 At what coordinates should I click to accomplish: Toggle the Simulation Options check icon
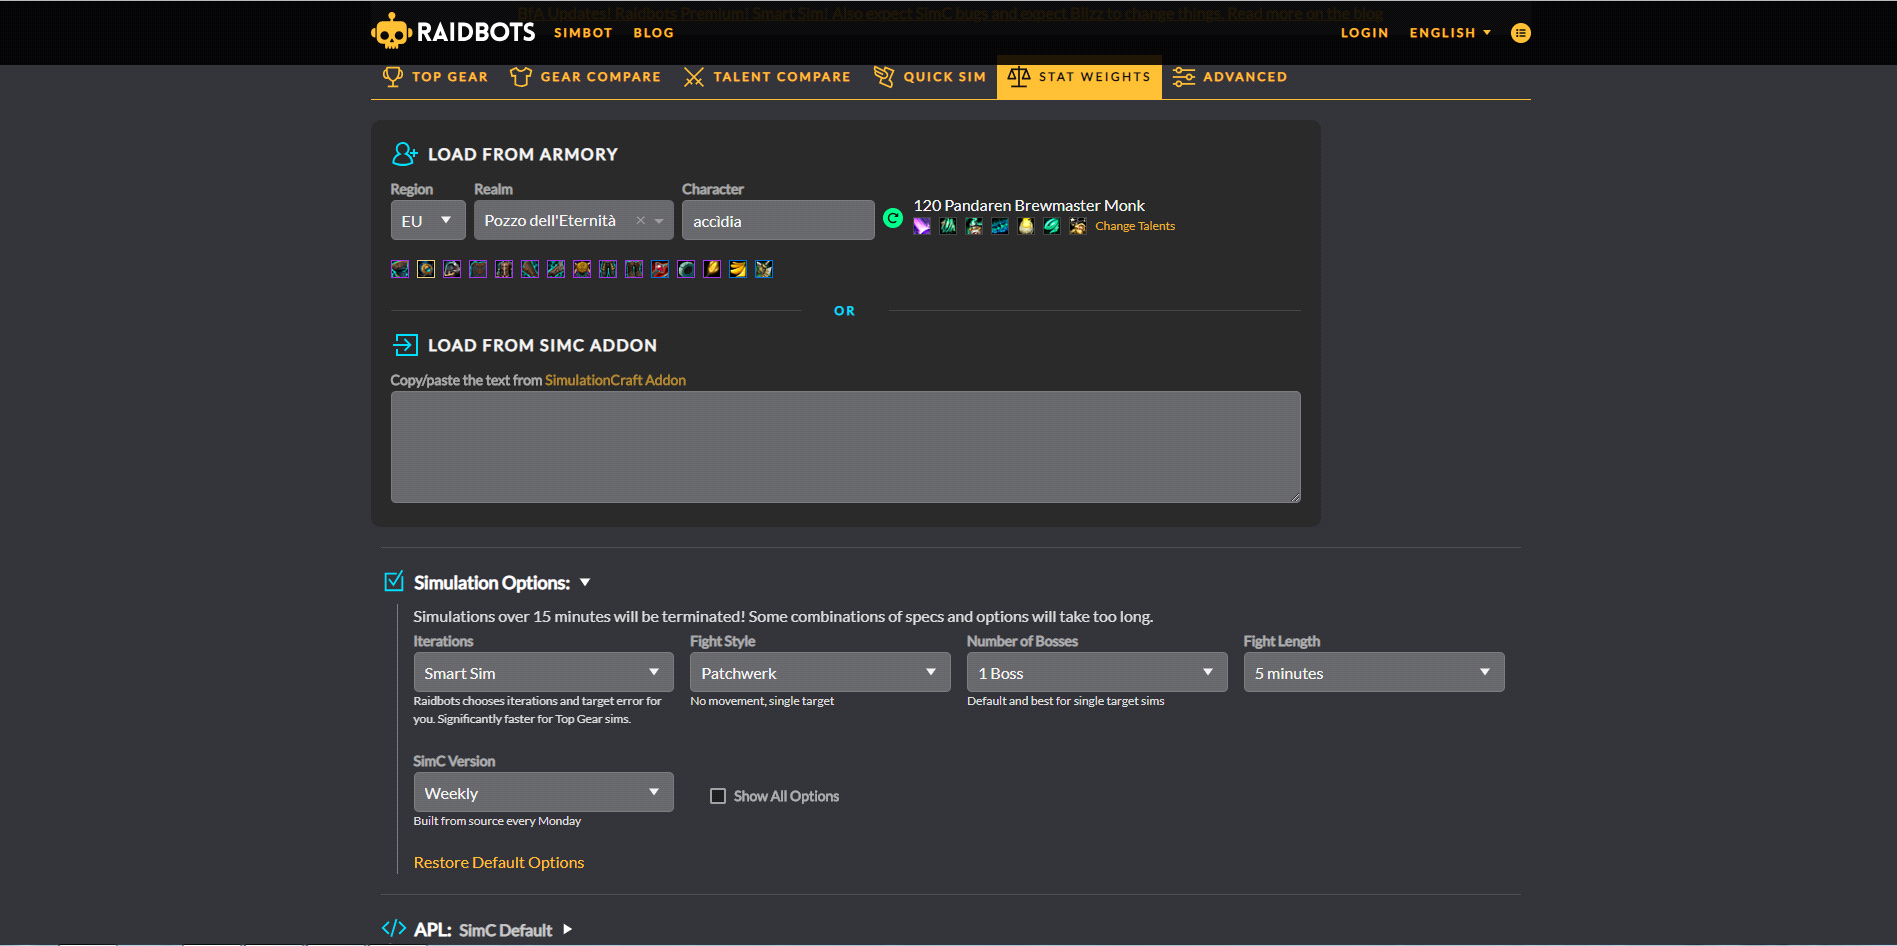coord(394,581)
